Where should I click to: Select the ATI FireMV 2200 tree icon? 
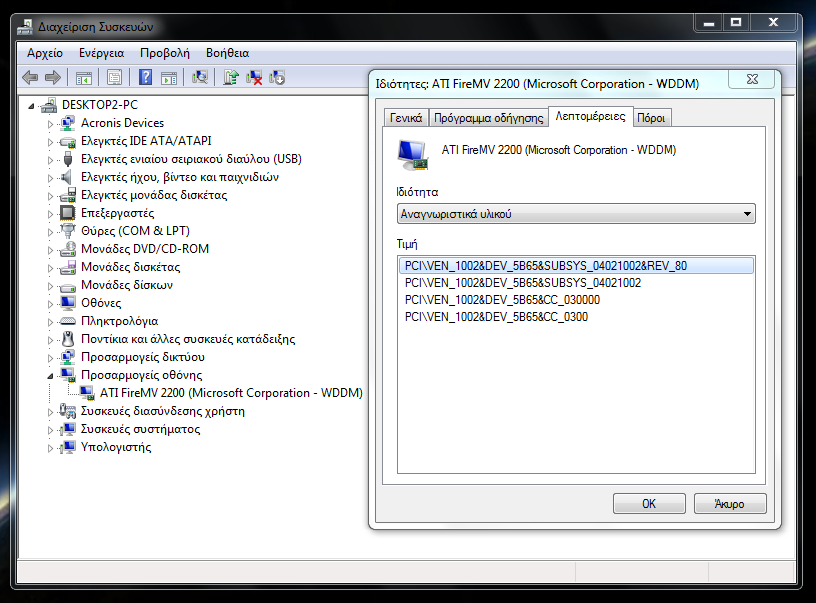[x=86, y=393]
